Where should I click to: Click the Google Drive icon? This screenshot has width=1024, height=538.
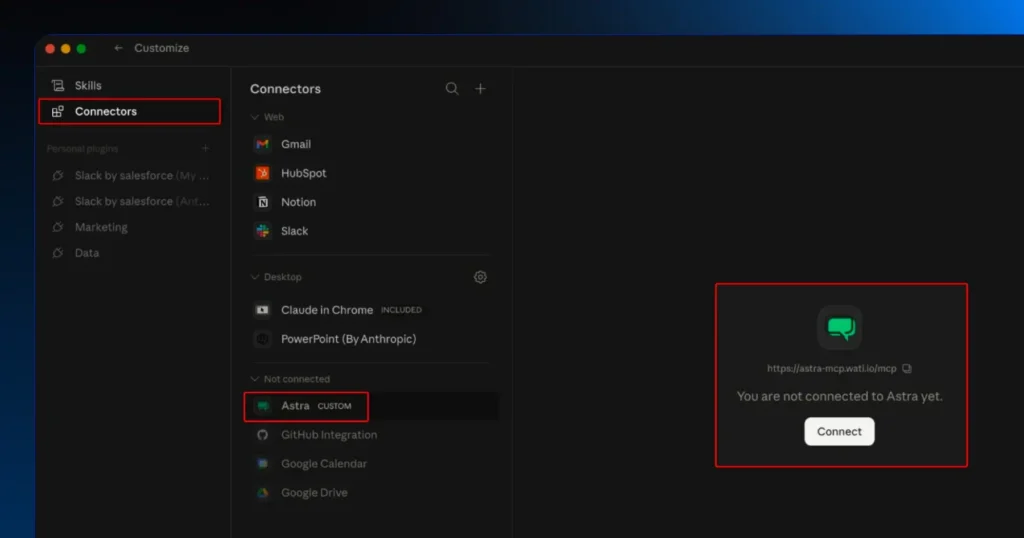(x=263, y=493)
